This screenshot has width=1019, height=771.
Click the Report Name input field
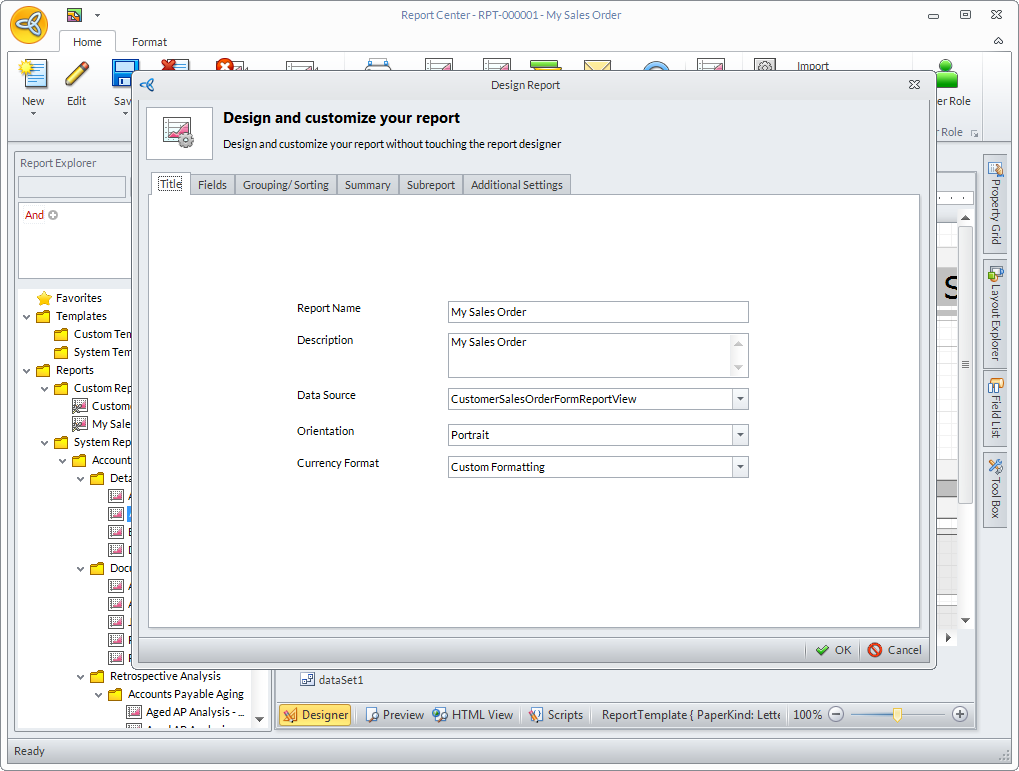[597, 312]
